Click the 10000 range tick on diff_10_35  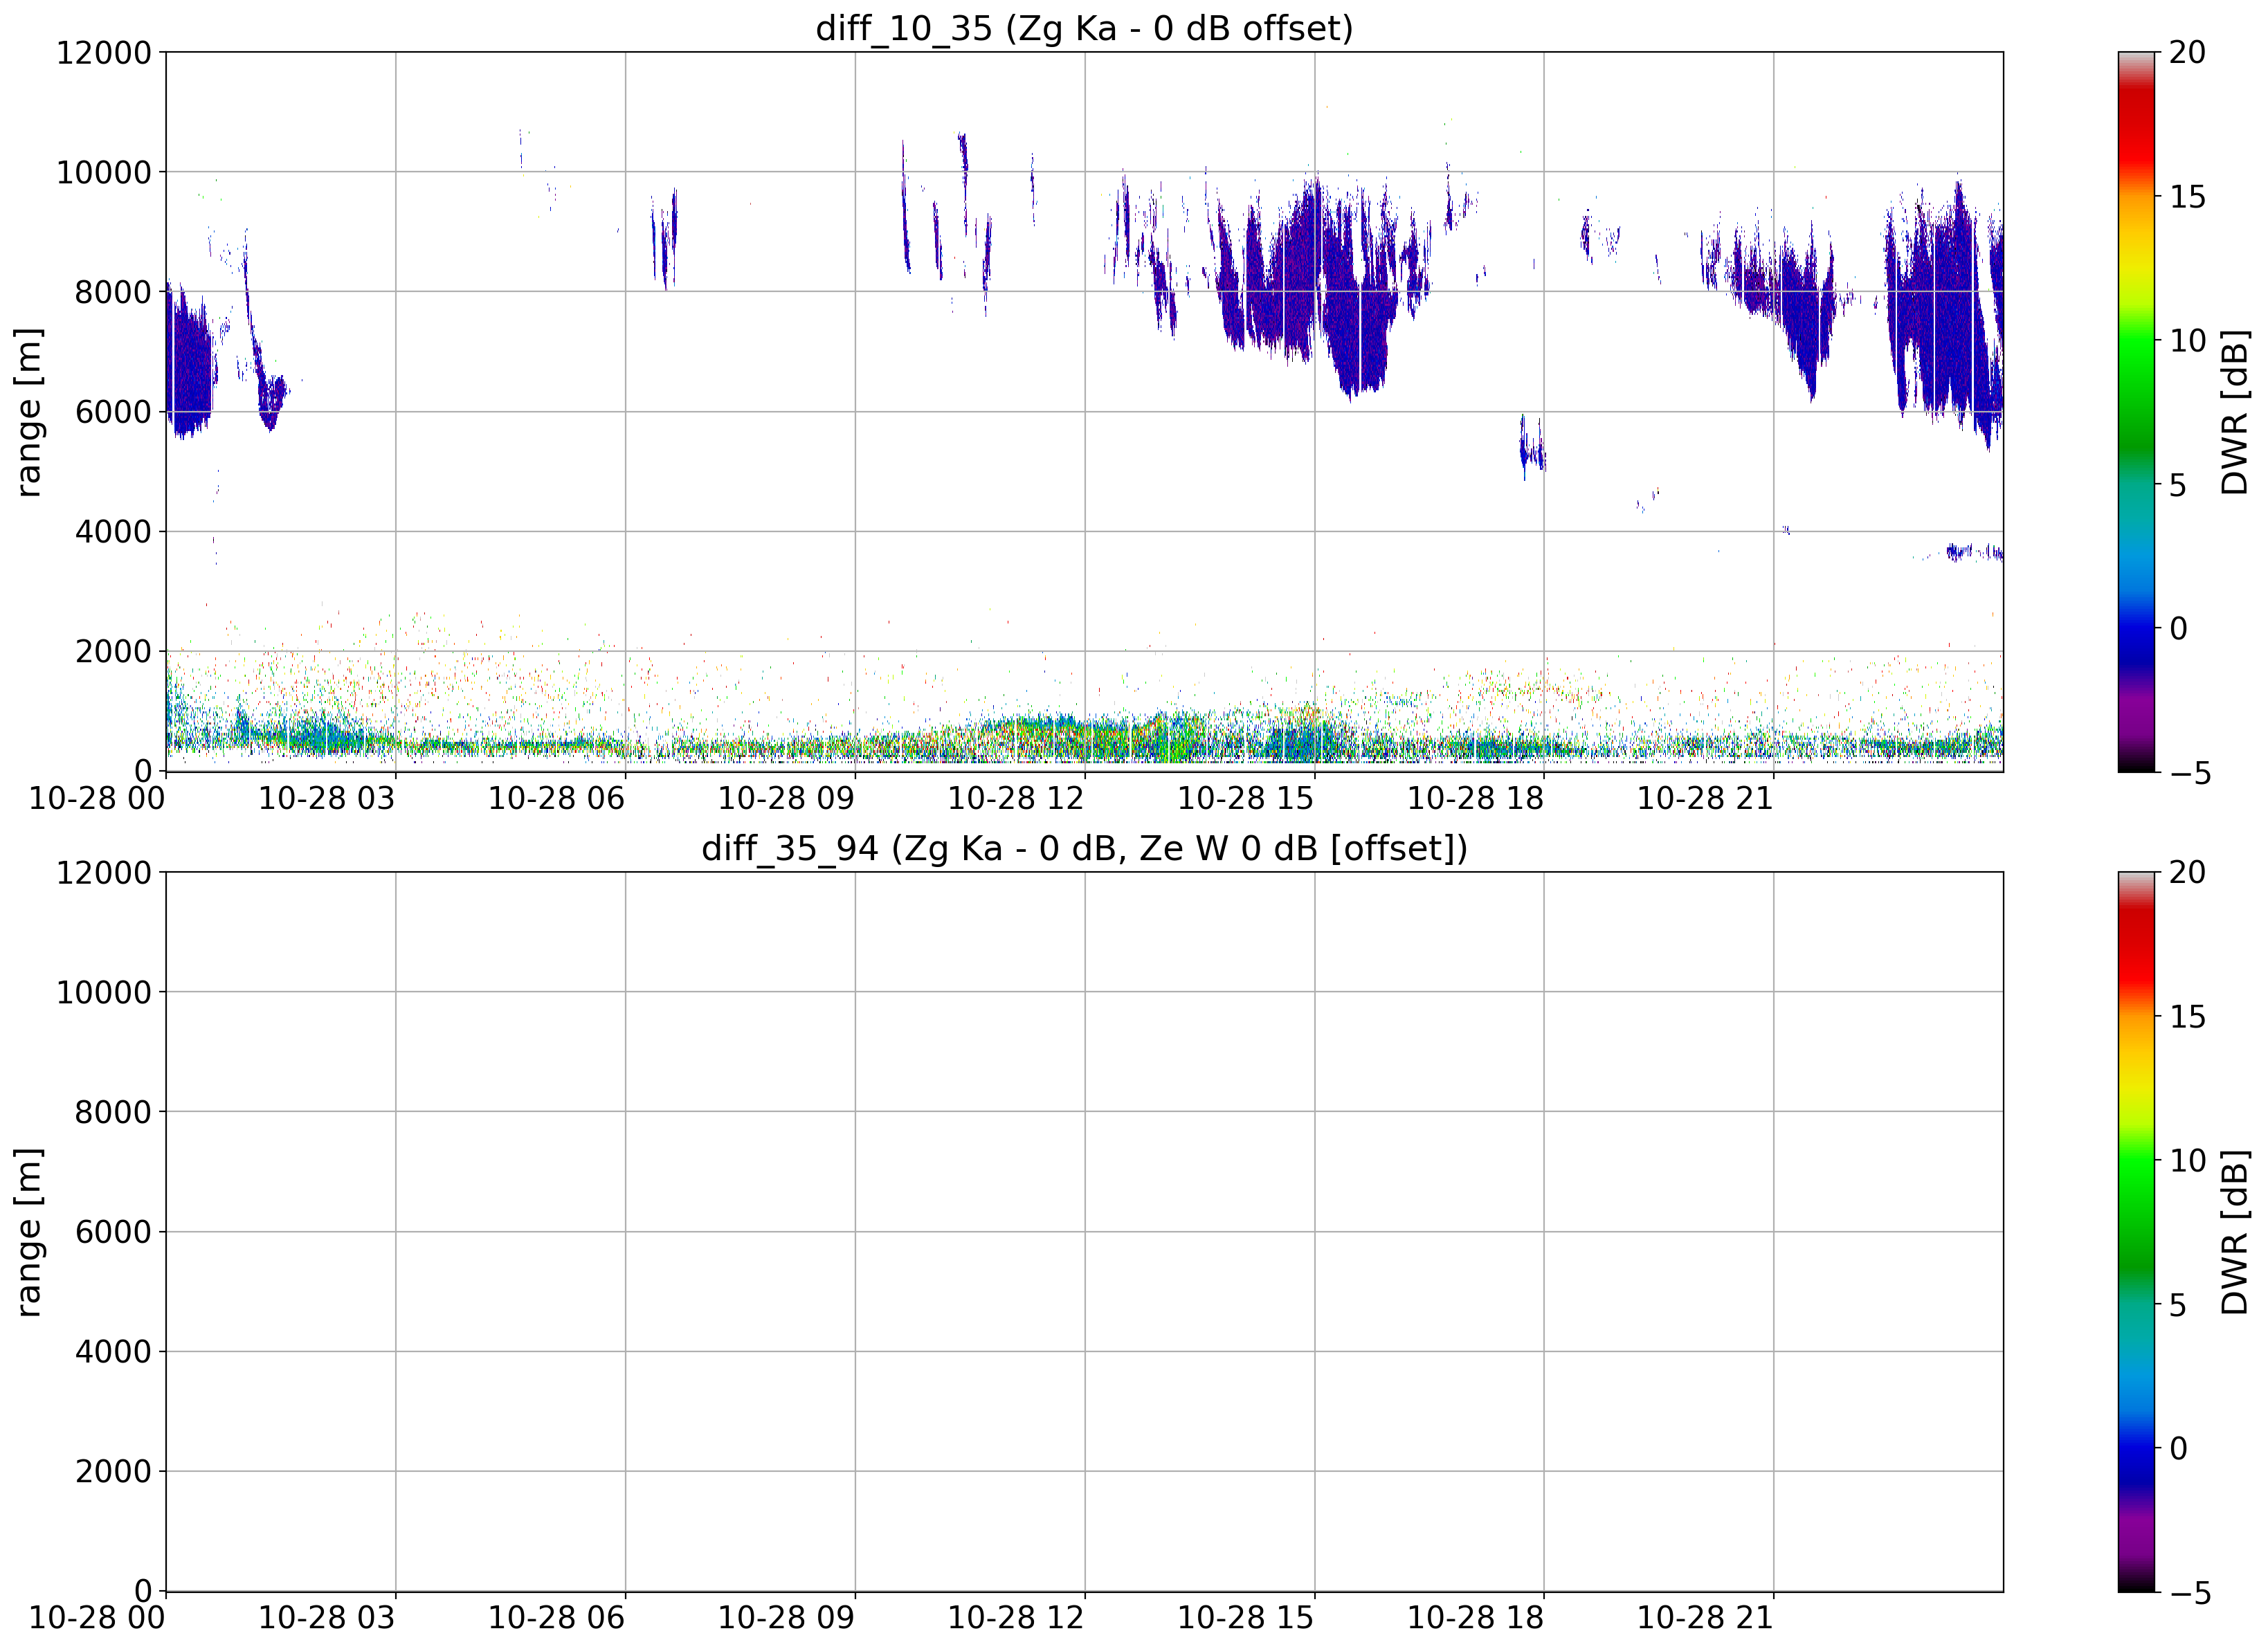pos(104,172)
